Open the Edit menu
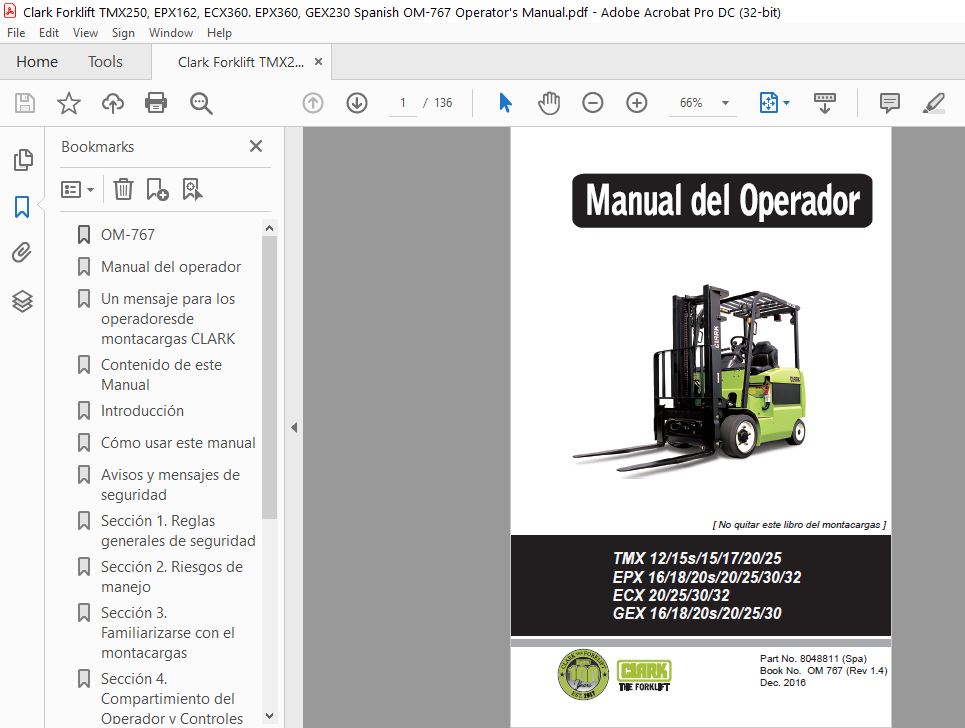965x728 pixels. [x=49, y=33]
